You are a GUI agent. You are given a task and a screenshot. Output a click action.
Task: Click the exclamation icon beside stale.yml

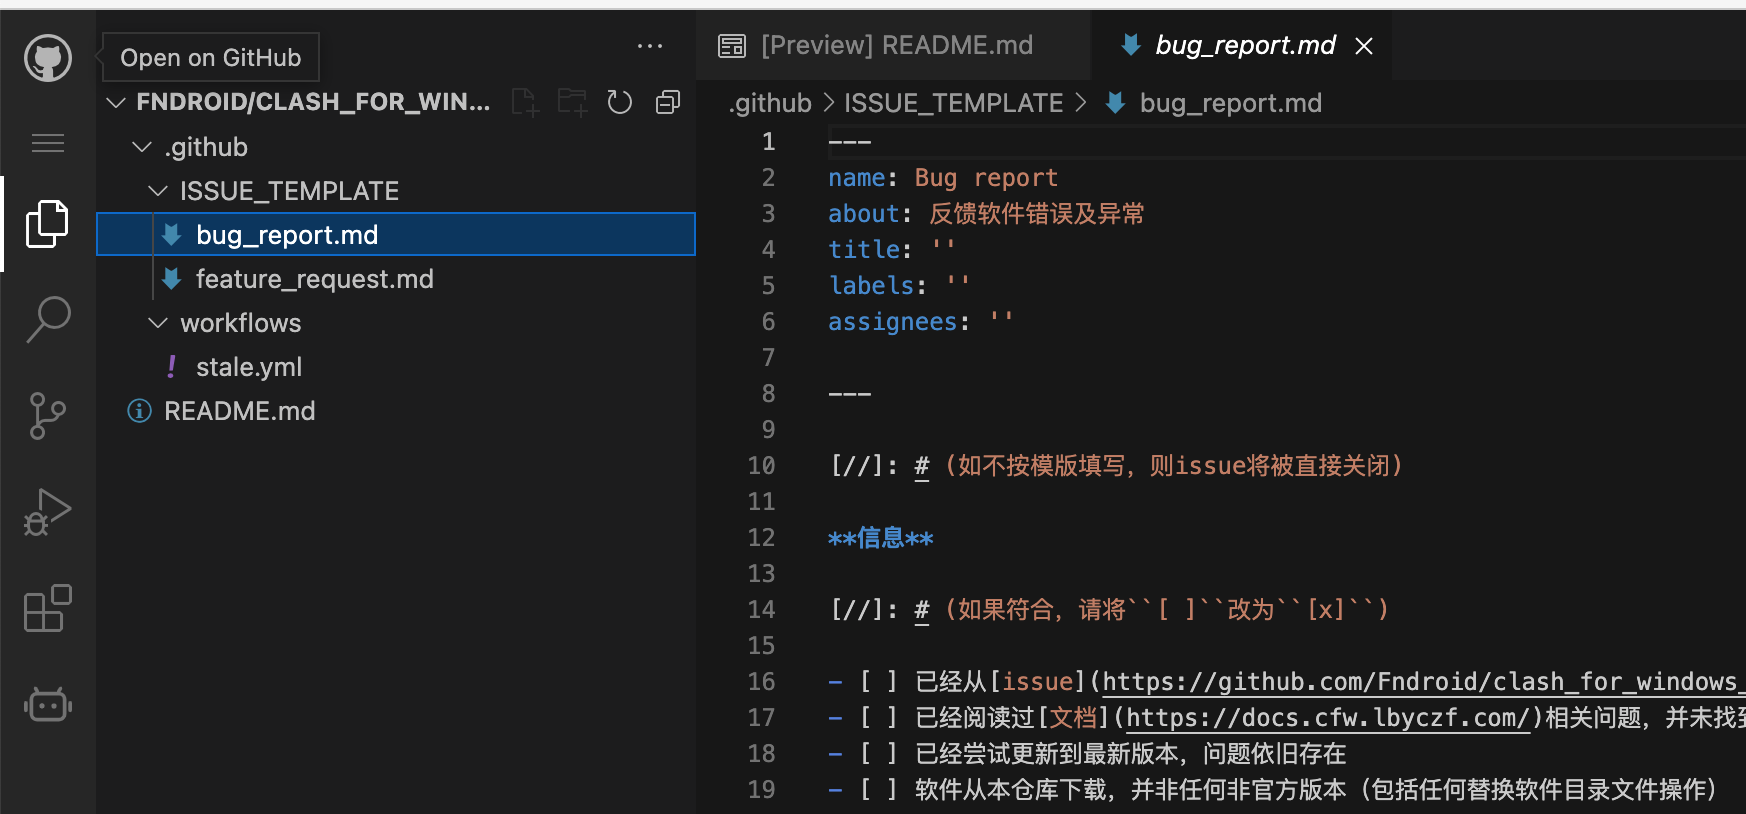[x=172, y=367]
